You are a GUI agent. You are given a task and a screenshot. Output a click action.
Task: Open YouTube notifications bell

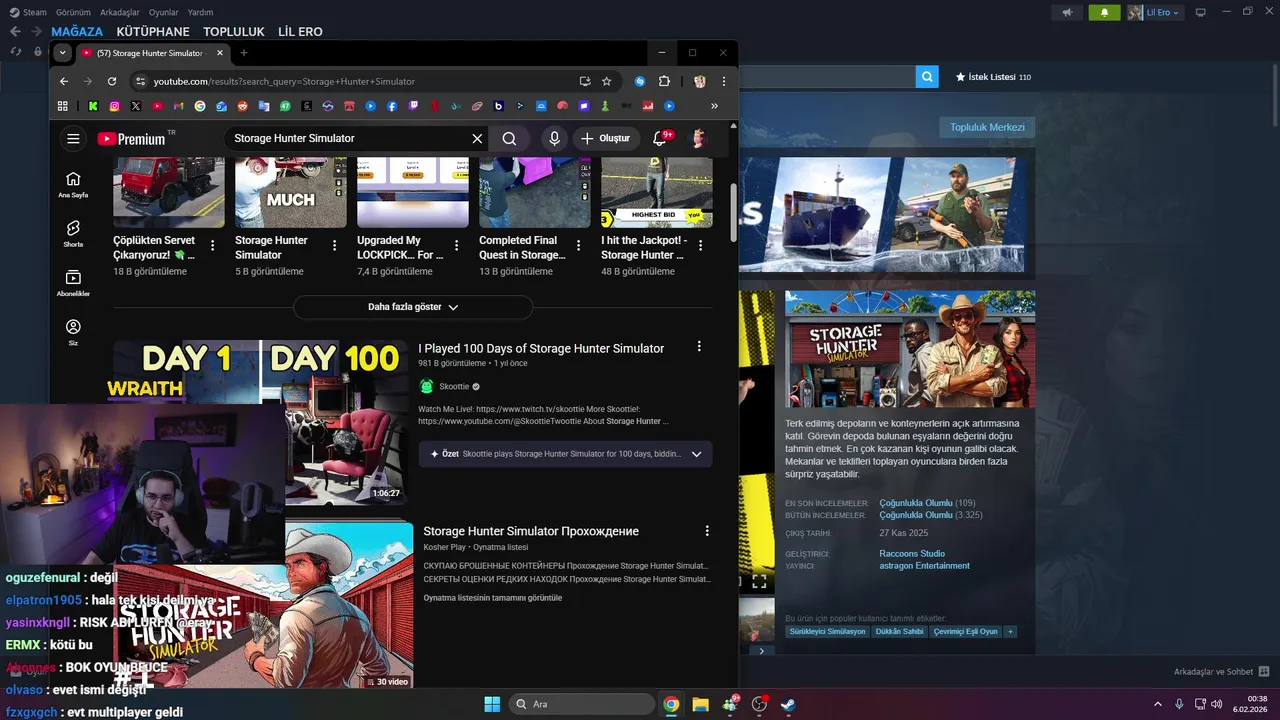point(660,139)
